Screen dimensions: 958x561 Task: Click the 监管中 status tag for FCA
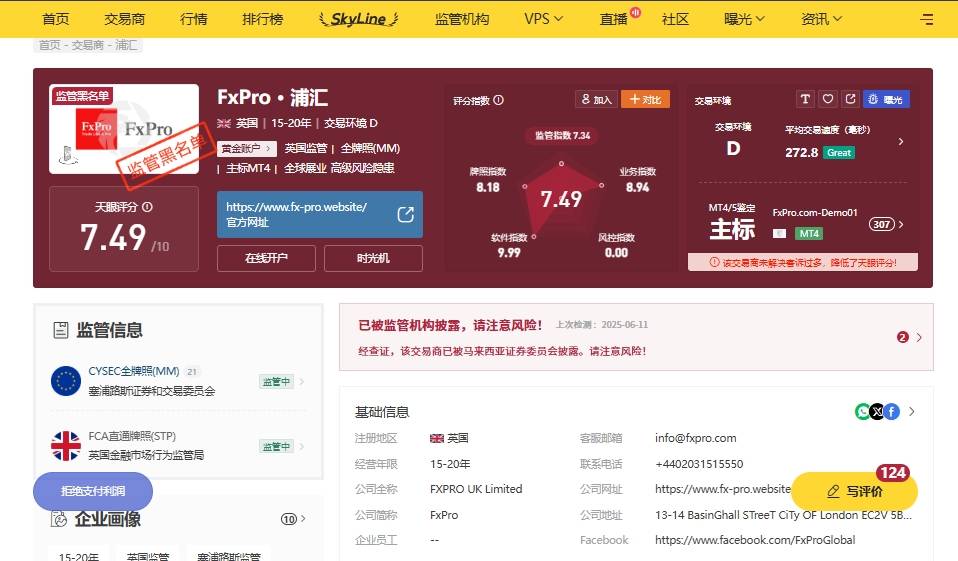coord(276,446)
